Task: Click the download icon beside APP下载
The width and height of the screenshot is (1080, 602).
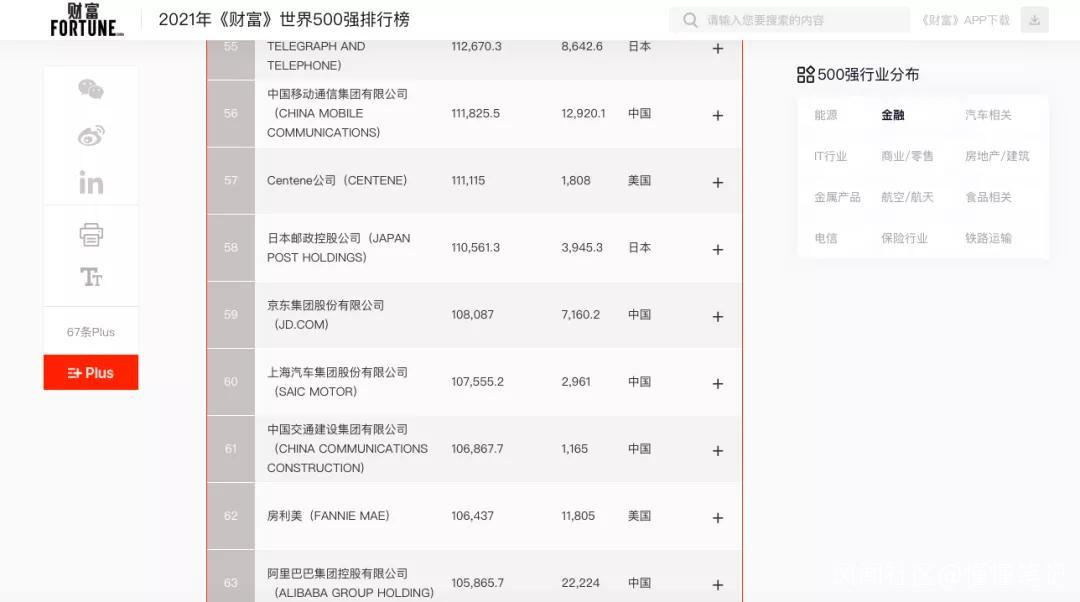Action: [x=1035, y=20]
